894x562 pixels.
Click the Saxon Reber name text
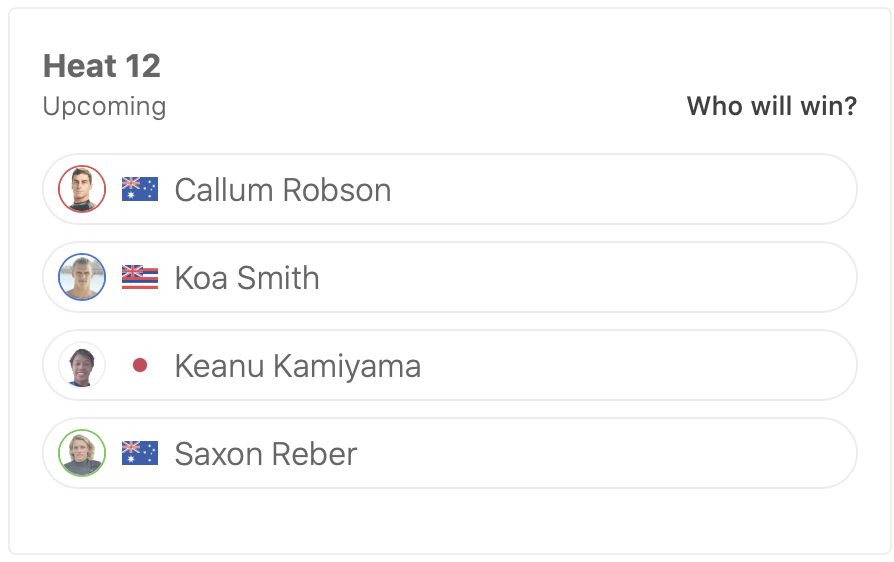tap(266, 454)
